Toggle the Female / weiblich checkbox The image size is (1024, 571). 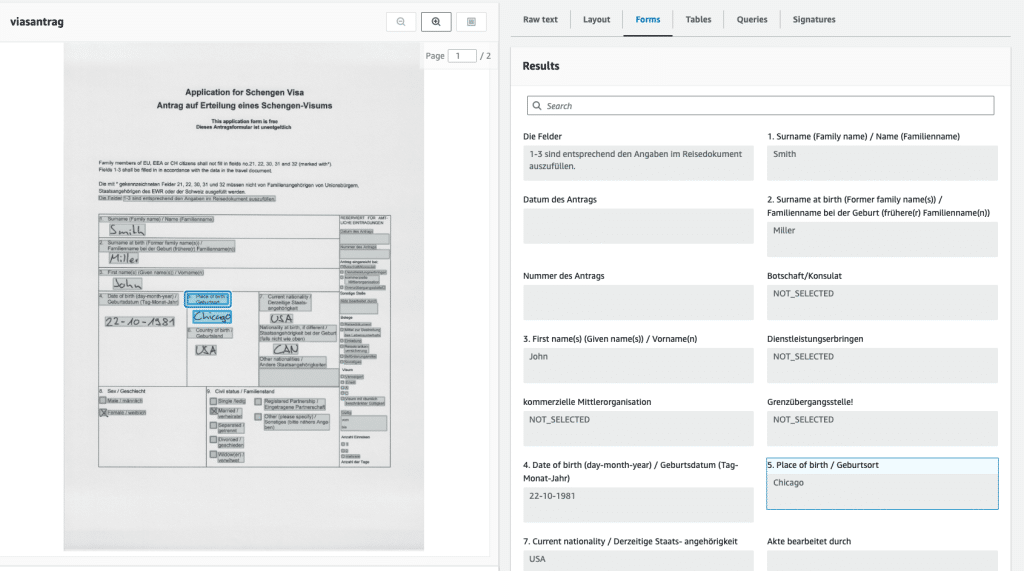[102, 411]
